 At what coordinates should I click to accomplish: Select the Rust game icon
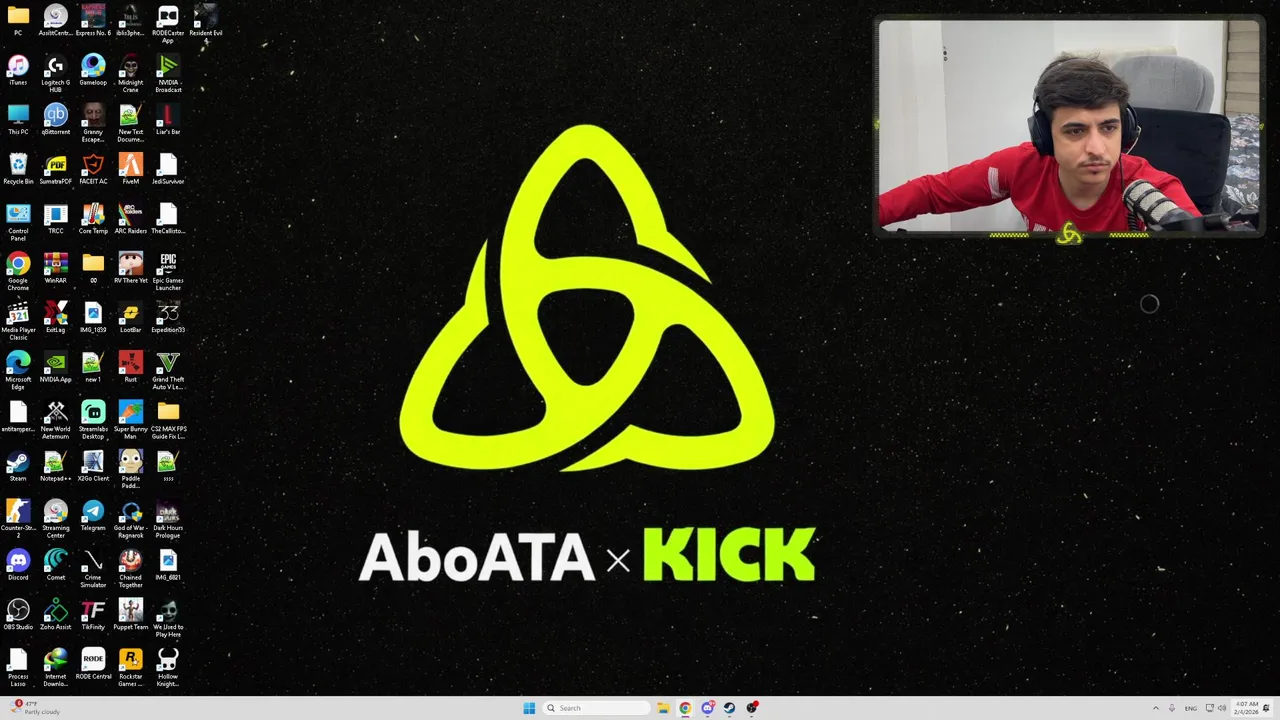(x=130, y=367)
